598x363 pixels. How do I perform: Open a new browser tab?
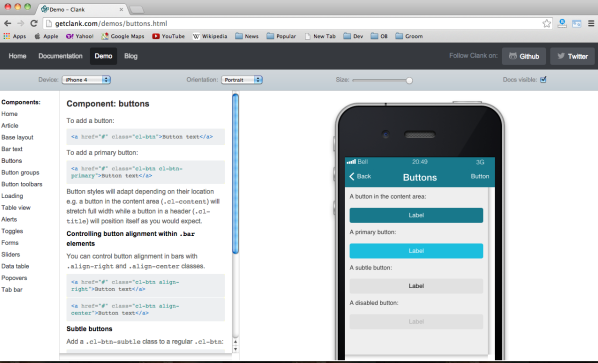click(x=137, y=9)
